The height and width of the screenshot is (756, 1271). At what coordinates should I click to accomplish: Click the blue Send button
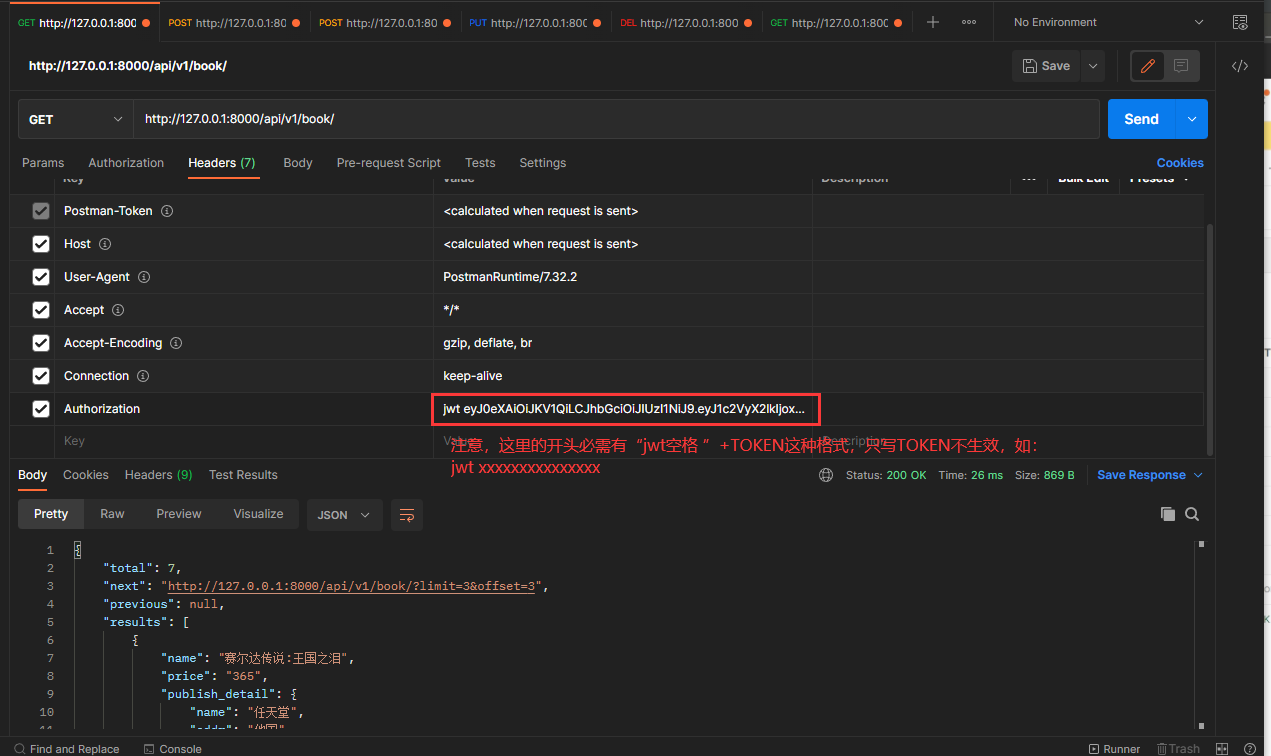(1142, 119)
